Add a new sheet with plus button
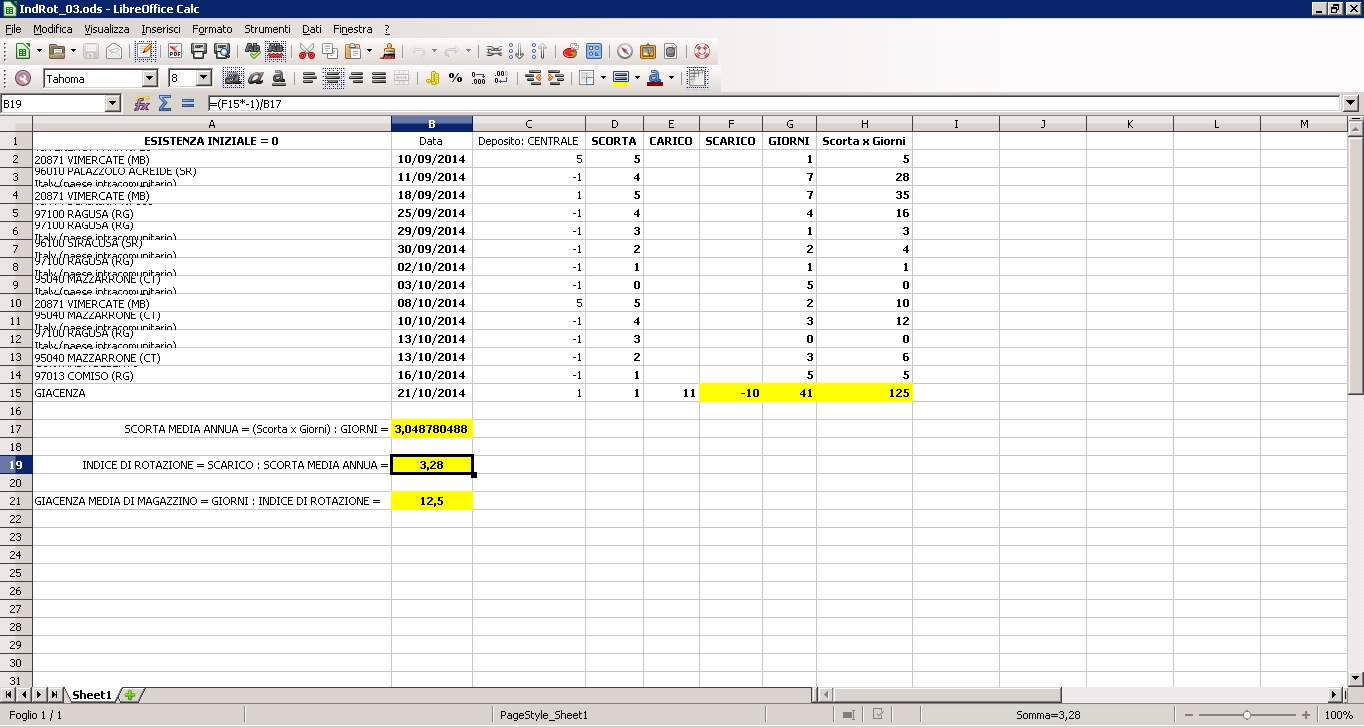This screenshot has height=728, width=1364. pyautogui.click(x=129, y=694)
